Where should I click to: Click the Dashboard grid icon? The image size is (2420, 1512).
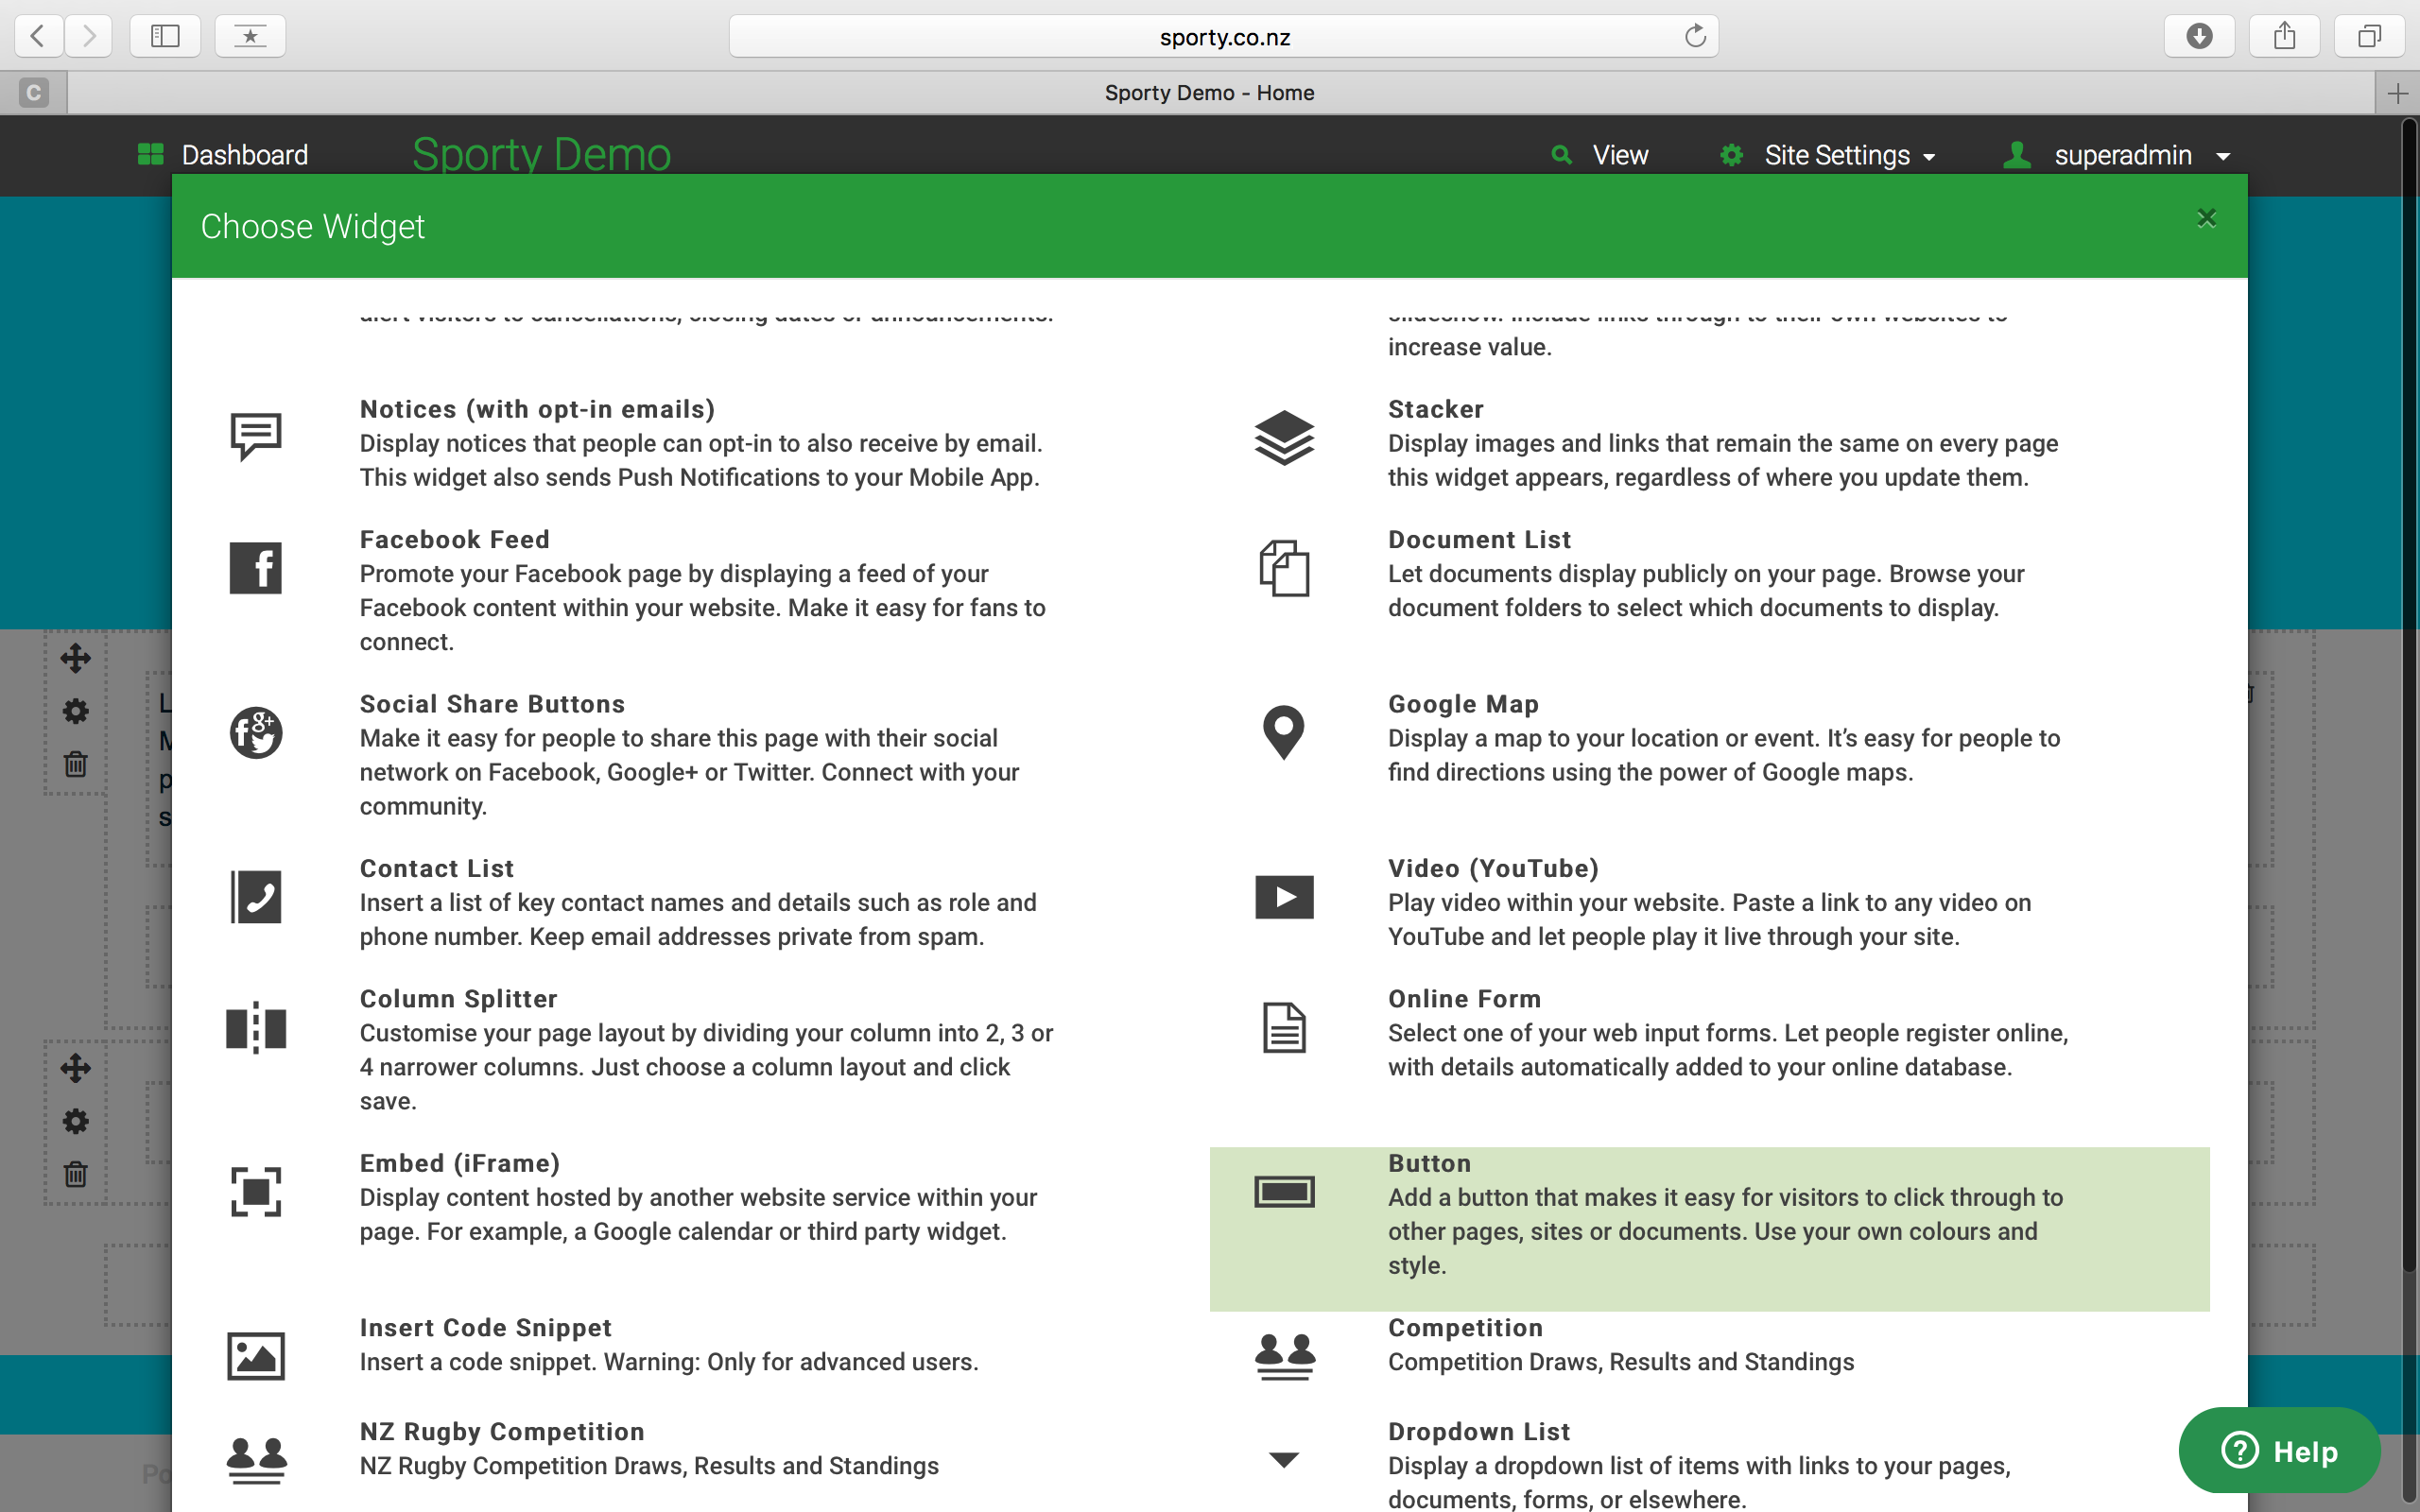pos(150,154)
